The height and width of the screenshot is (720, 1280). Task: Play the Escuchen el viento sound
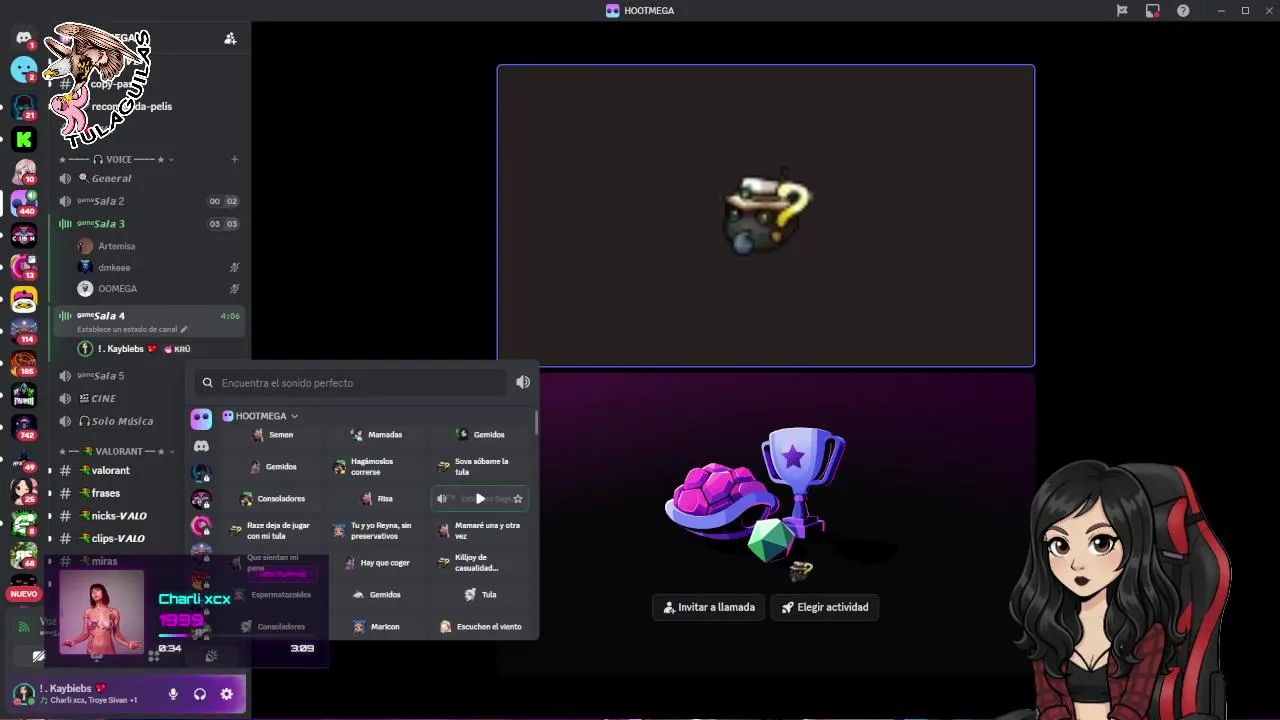(x=481, y=626)
